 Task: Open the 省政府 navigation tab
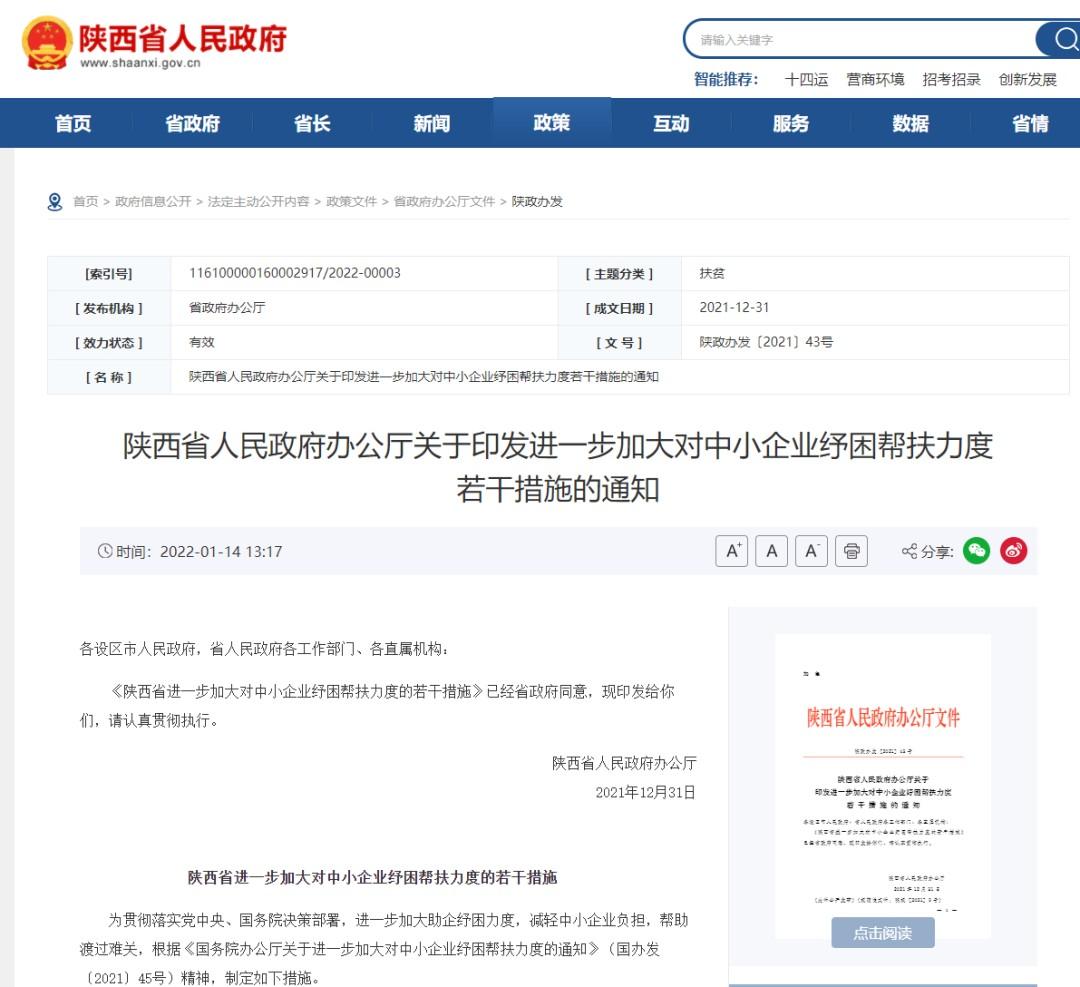click(192, 123)
